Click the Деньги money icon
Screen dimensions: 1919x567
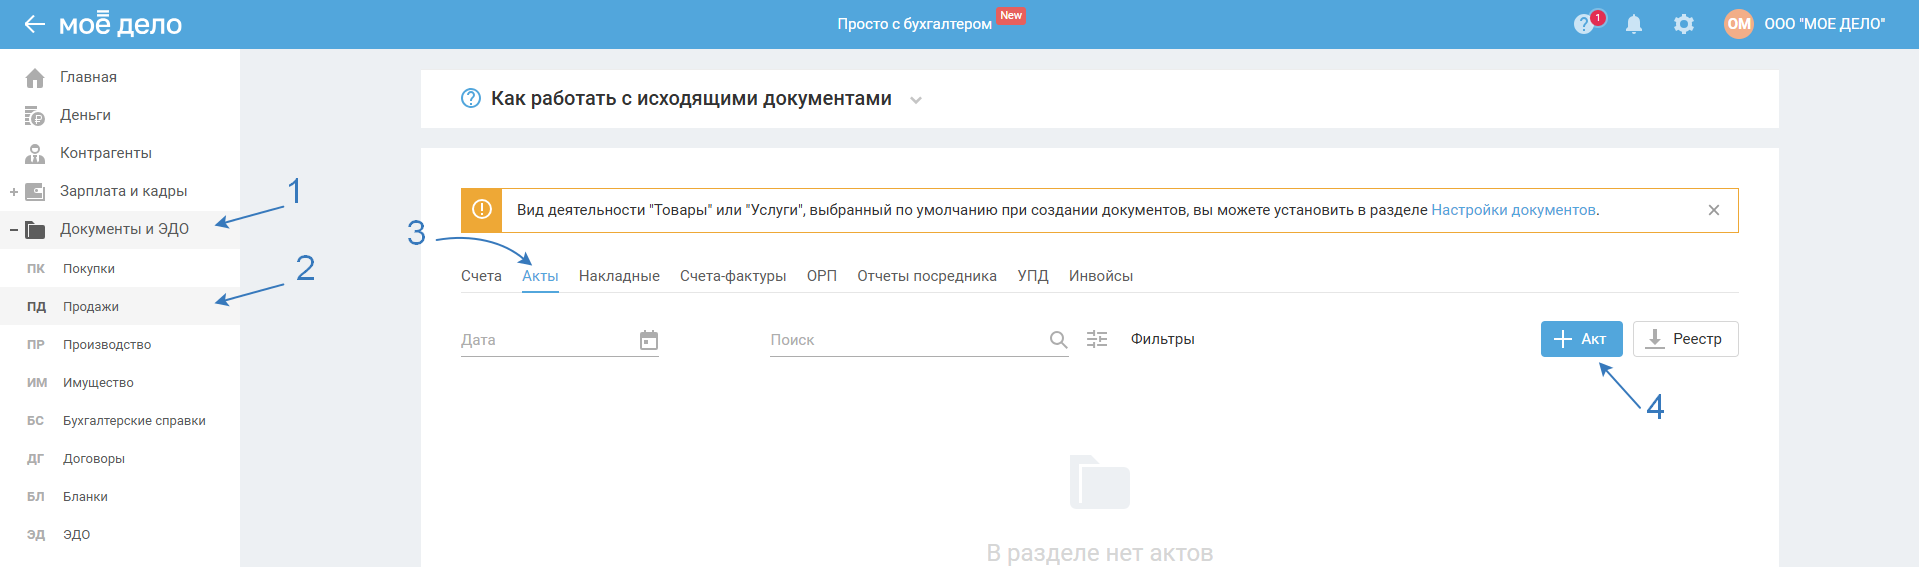click(x=35, y=116)
